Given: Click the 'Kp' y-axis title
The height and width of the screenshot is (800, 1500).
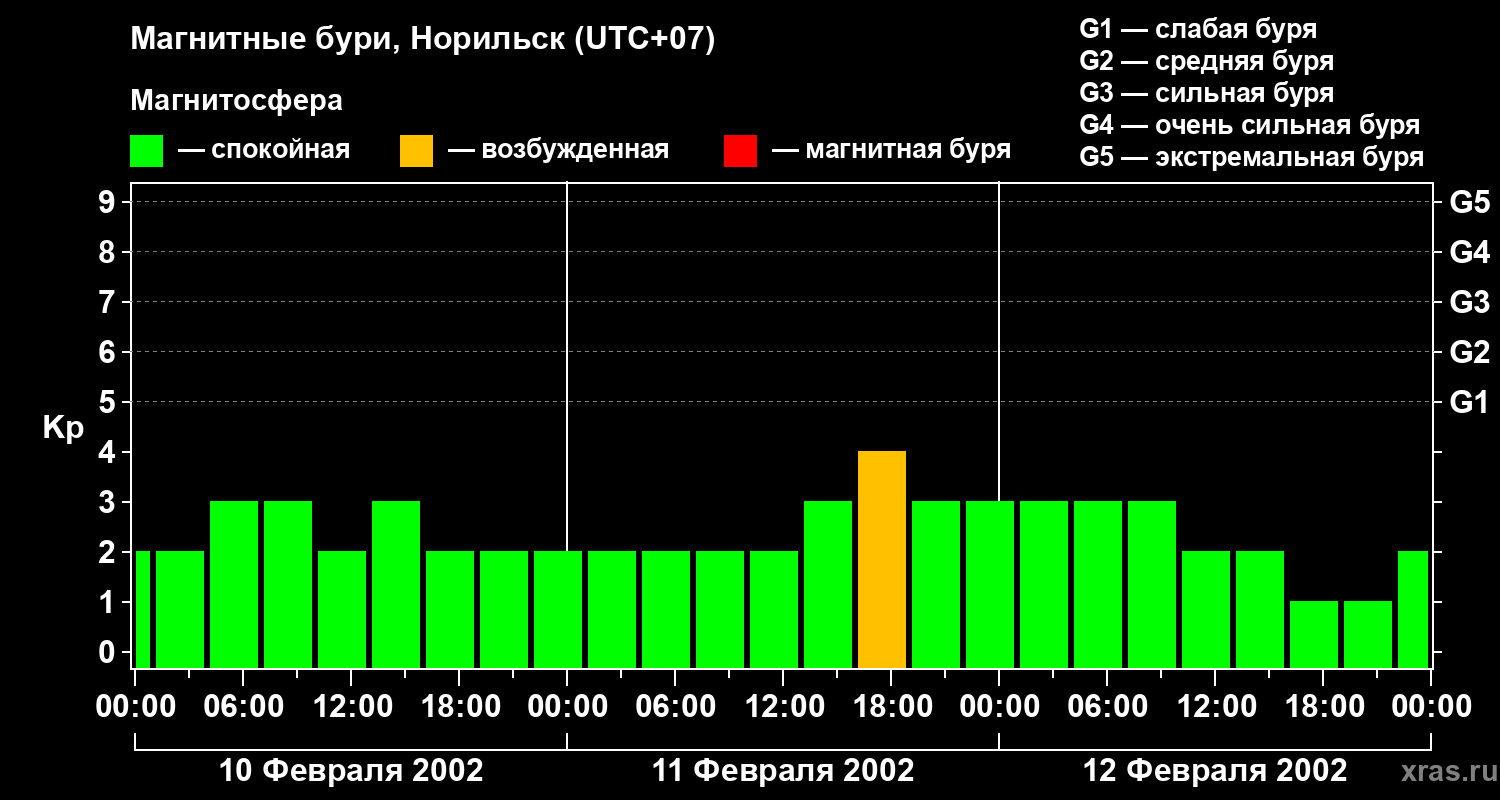Looking at the screenshot, I should 63,428.
